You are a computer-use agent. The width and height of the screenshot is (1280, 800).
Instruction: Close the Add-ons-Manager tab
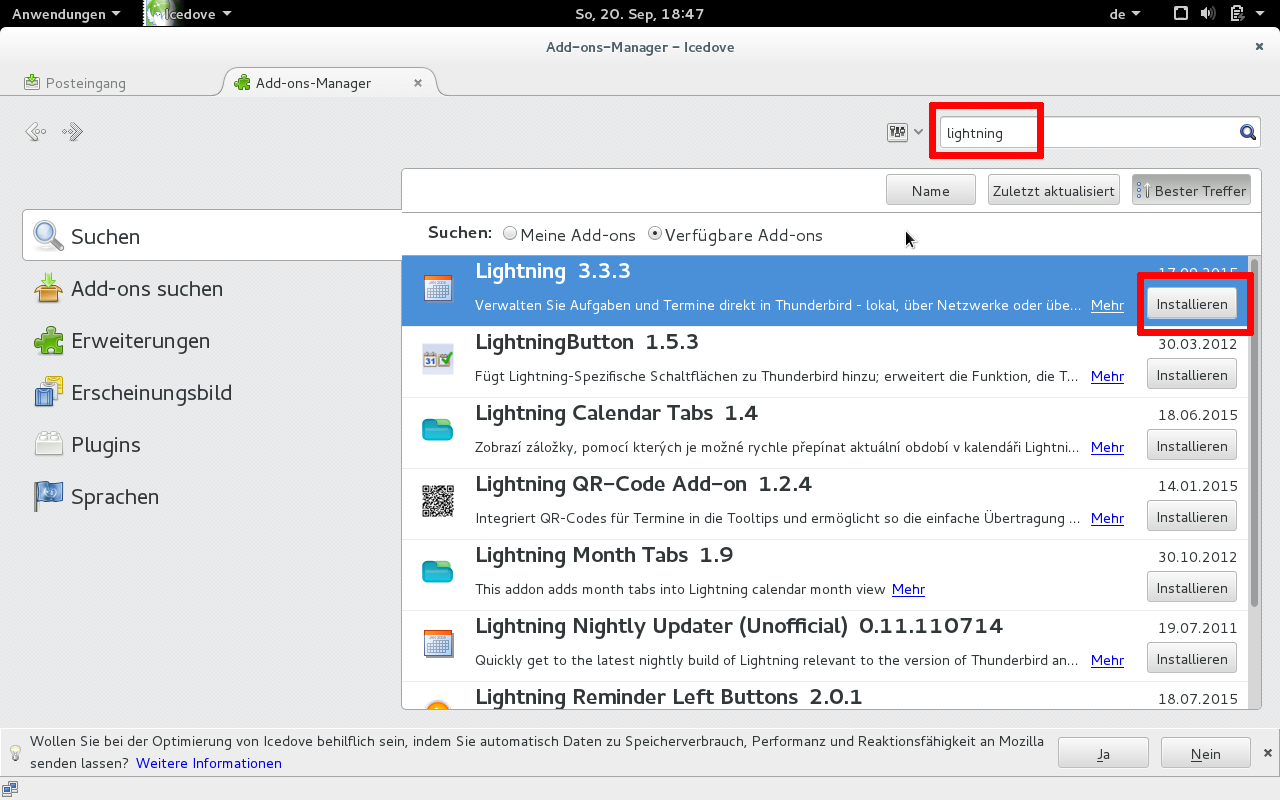[418, 83]
